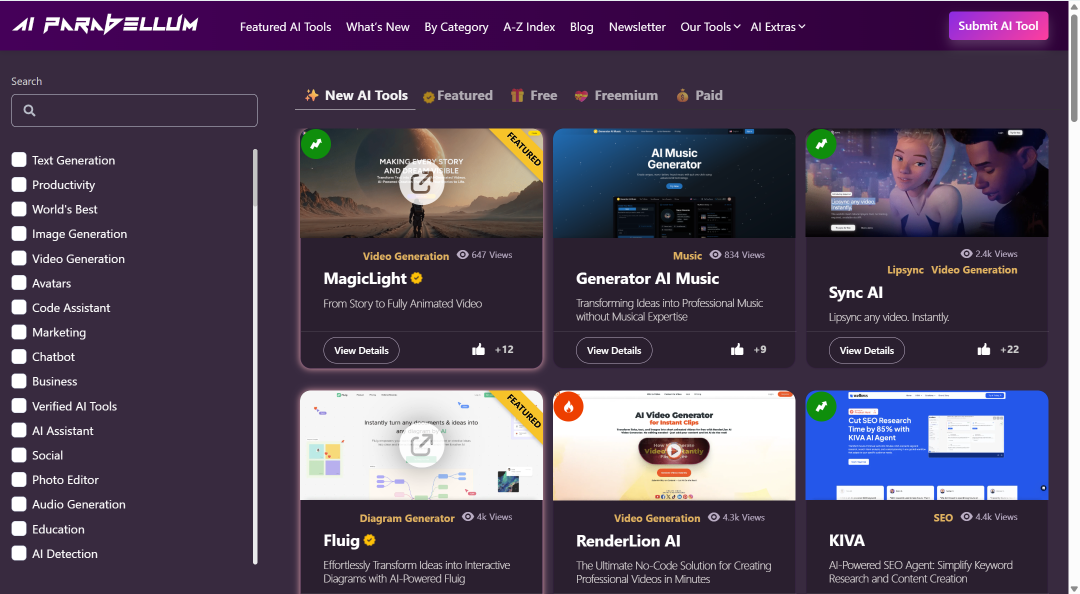Viewport: 1080px width, 594px height.
Task: Open the Blog link
Action: click(x=581, y=27)
